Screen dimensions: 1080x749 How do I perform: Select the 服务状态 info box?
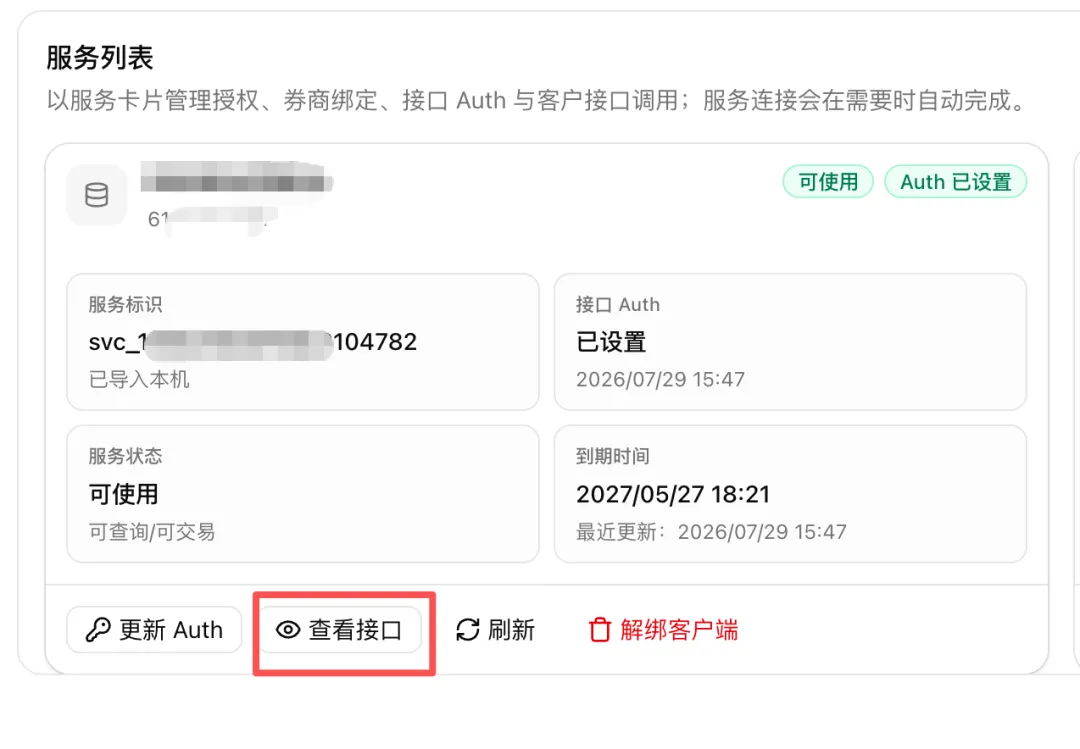coord(303,493)
